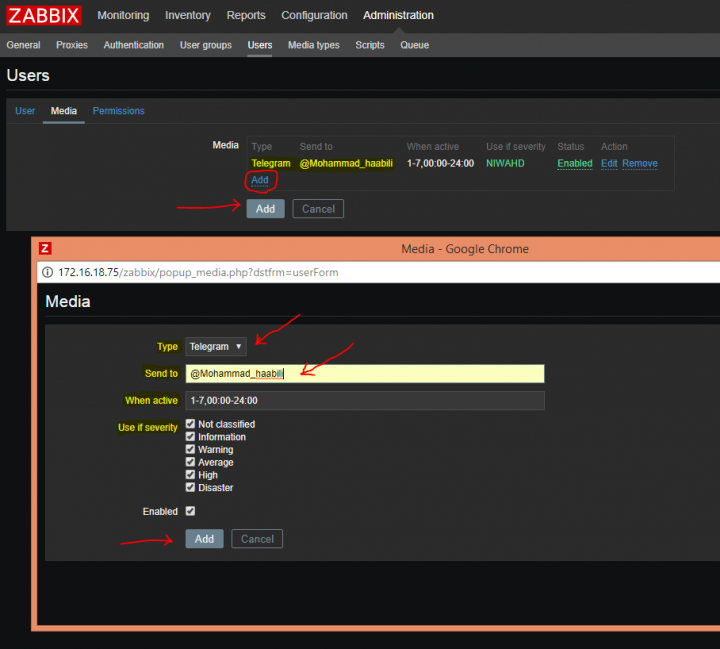Toggle the Warning severity checkbox

(x=190, y=449)
